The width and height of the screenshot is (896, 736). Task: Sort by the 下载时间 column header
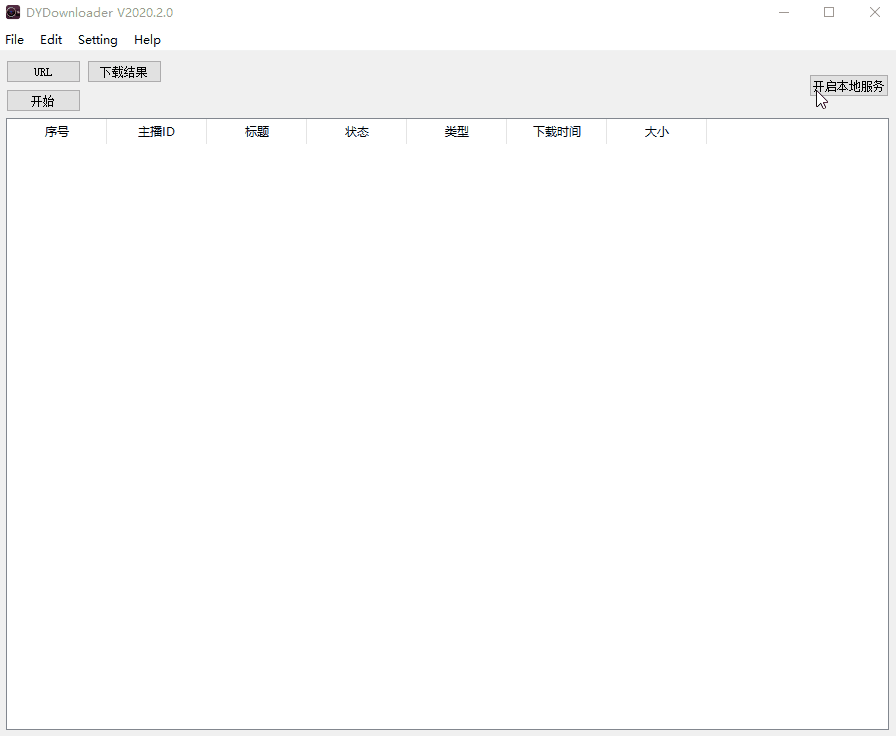(x=557, y=132)
